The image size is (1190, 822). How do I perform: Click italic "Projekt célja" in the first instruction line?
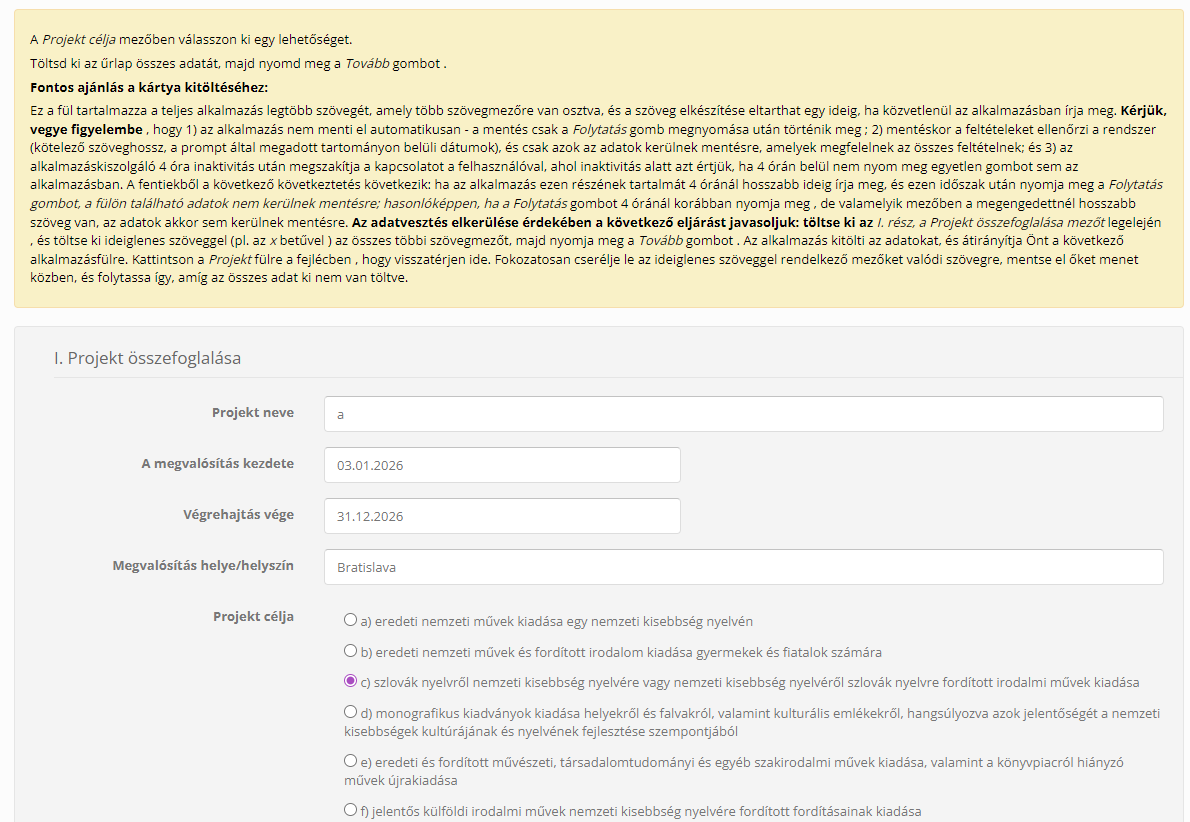[x=79, y=40]
